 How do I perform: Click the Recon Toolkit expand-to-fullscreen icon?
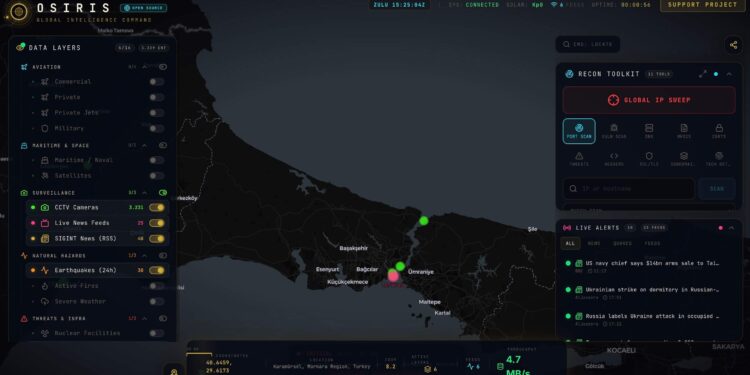703,74
